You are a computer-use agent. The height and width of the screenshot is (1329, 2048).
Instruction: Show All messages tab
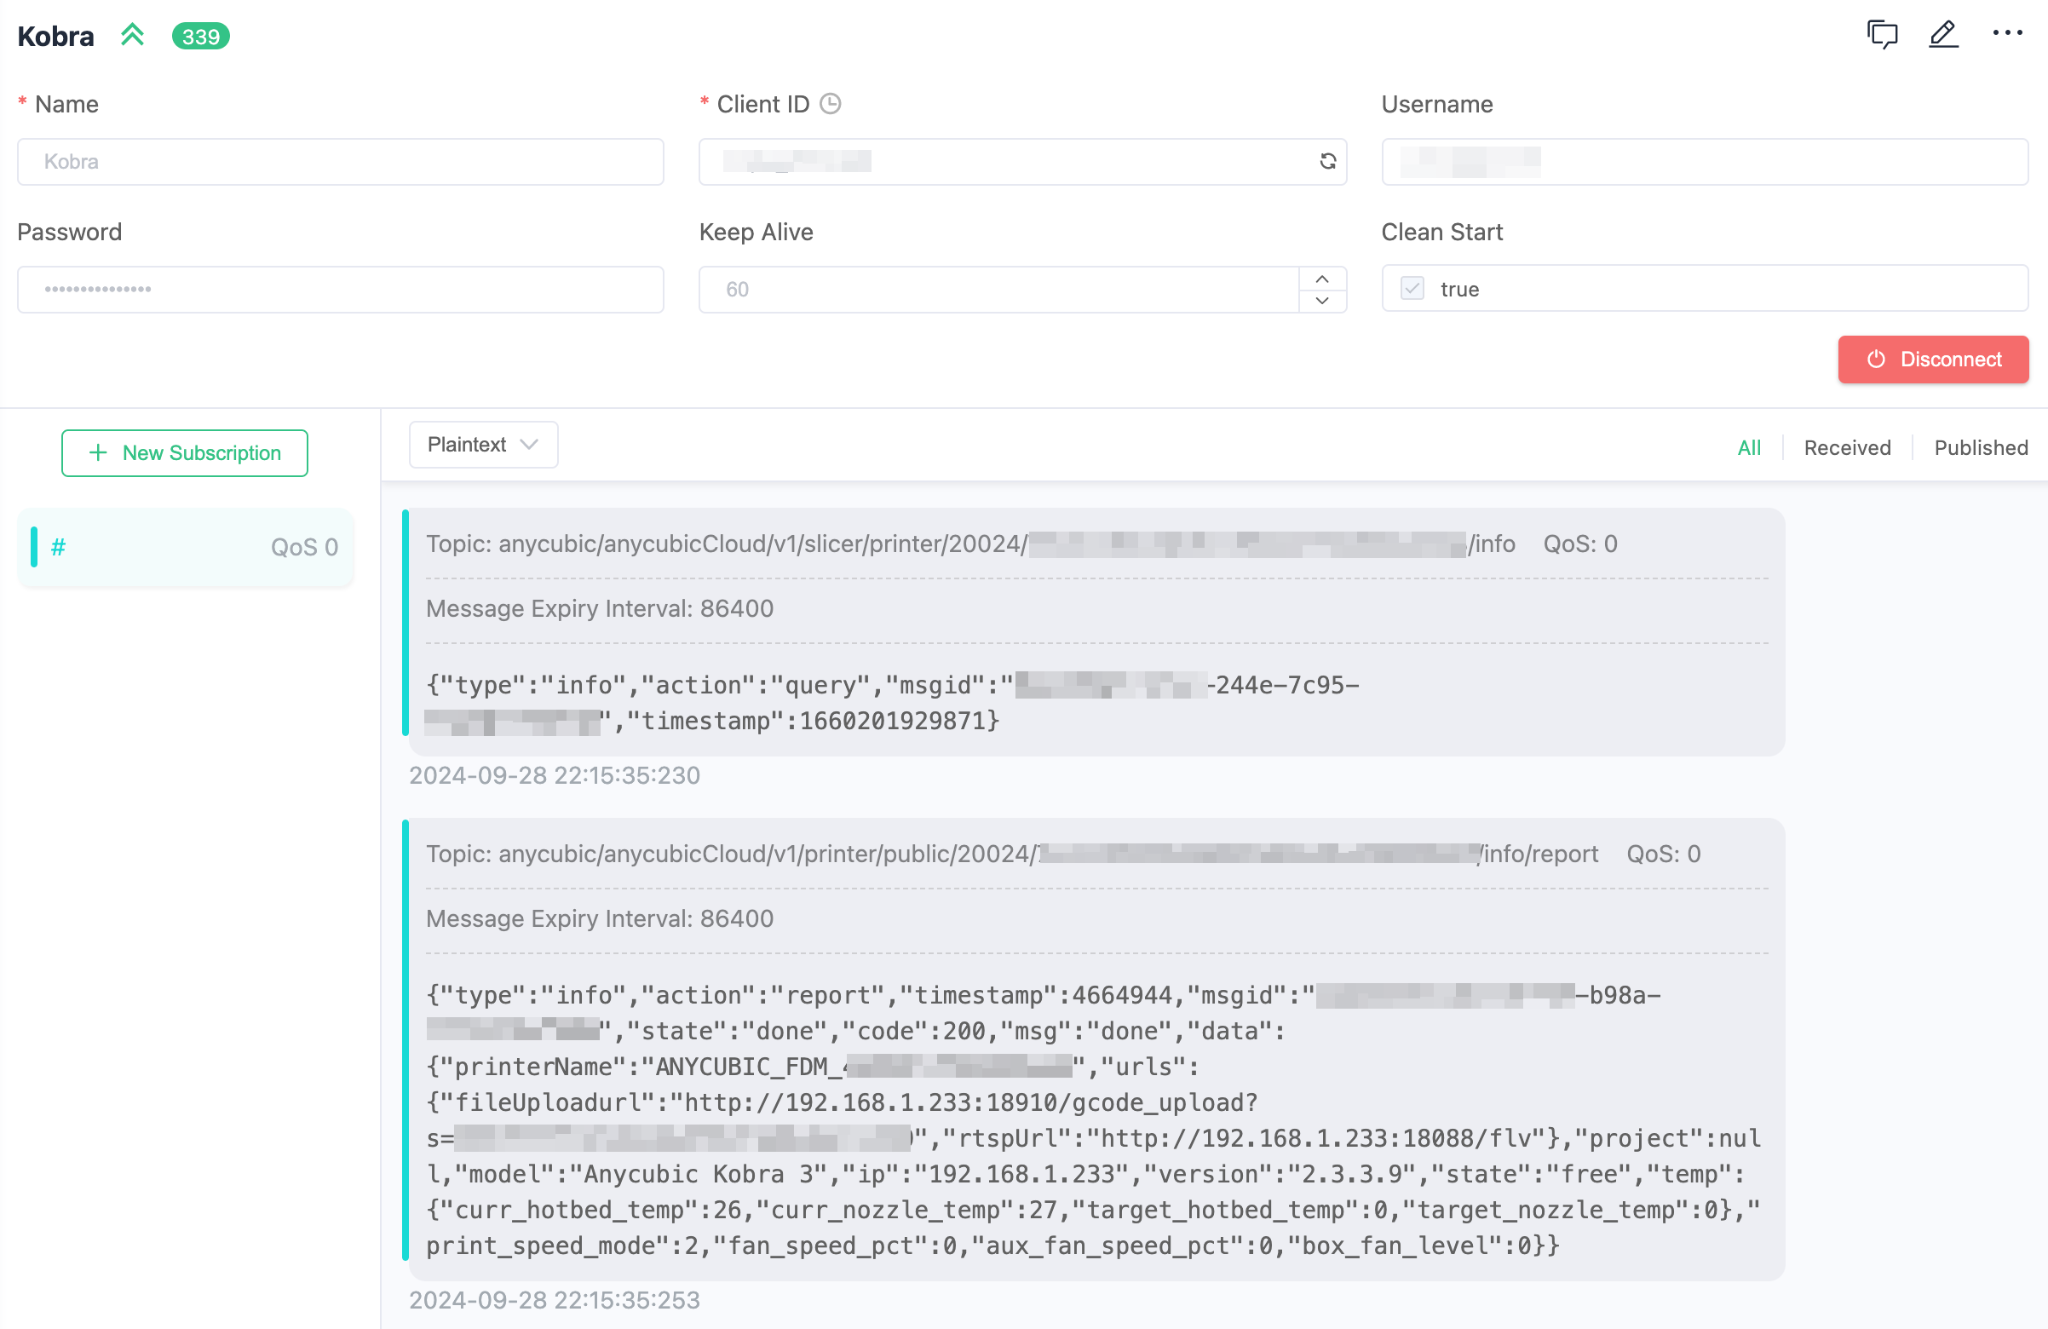point(1749,448)
